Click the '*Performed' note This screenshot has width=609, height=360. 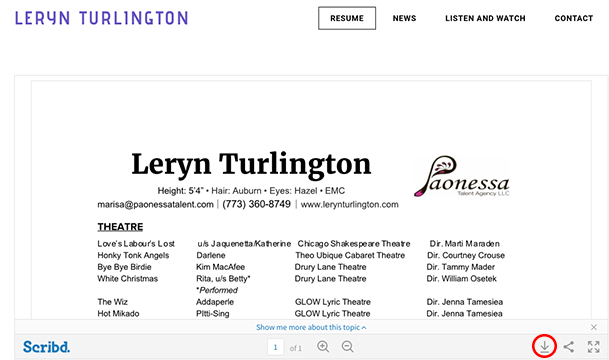pos(217,290)
